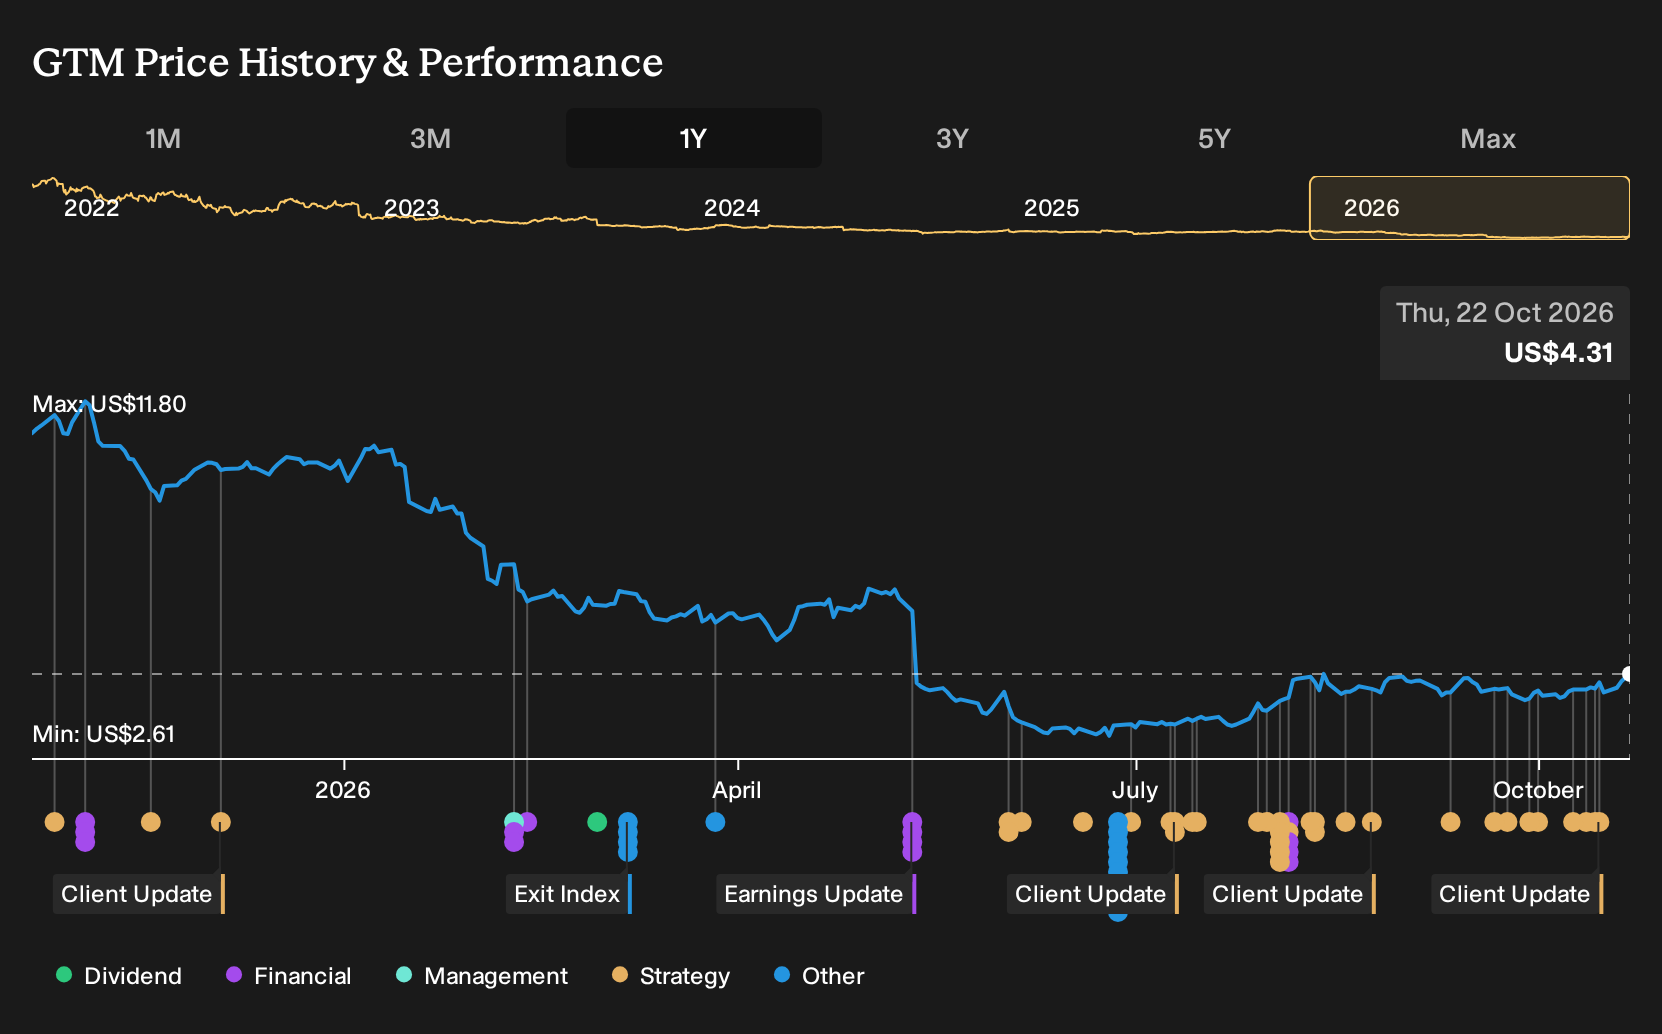Viewport: 1662px width, 1034px height.
Task: Click the white current-price point on chart
Action: tap(1628, 674)
